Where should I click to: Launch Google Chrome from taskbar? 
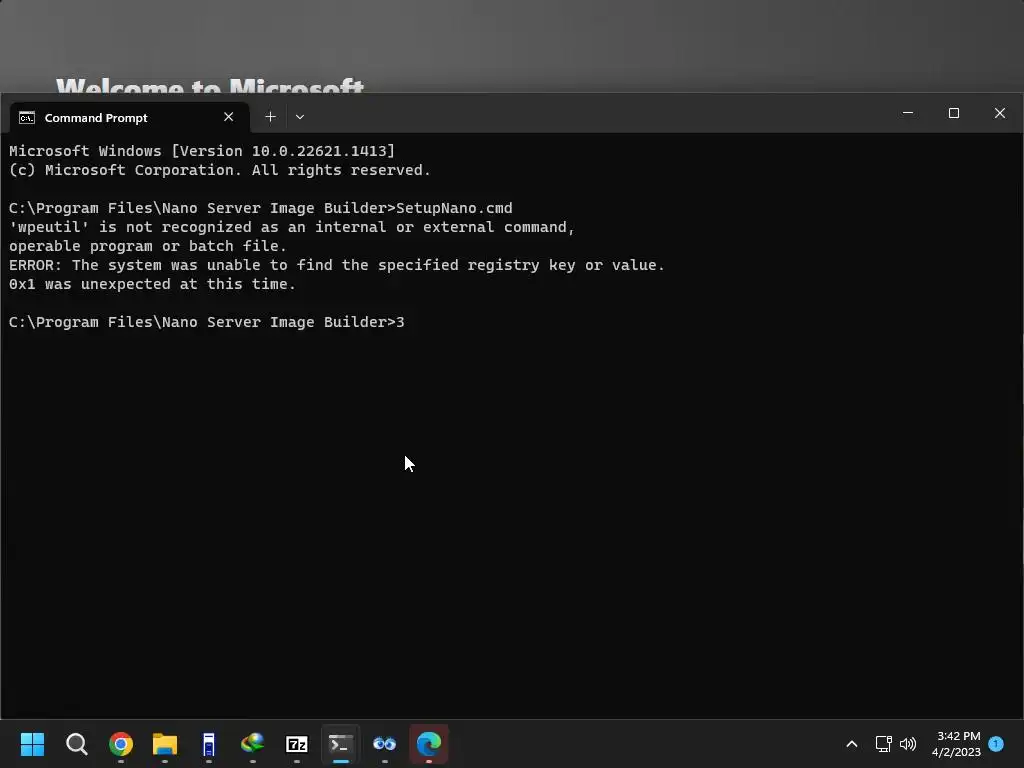coord(121,744)
